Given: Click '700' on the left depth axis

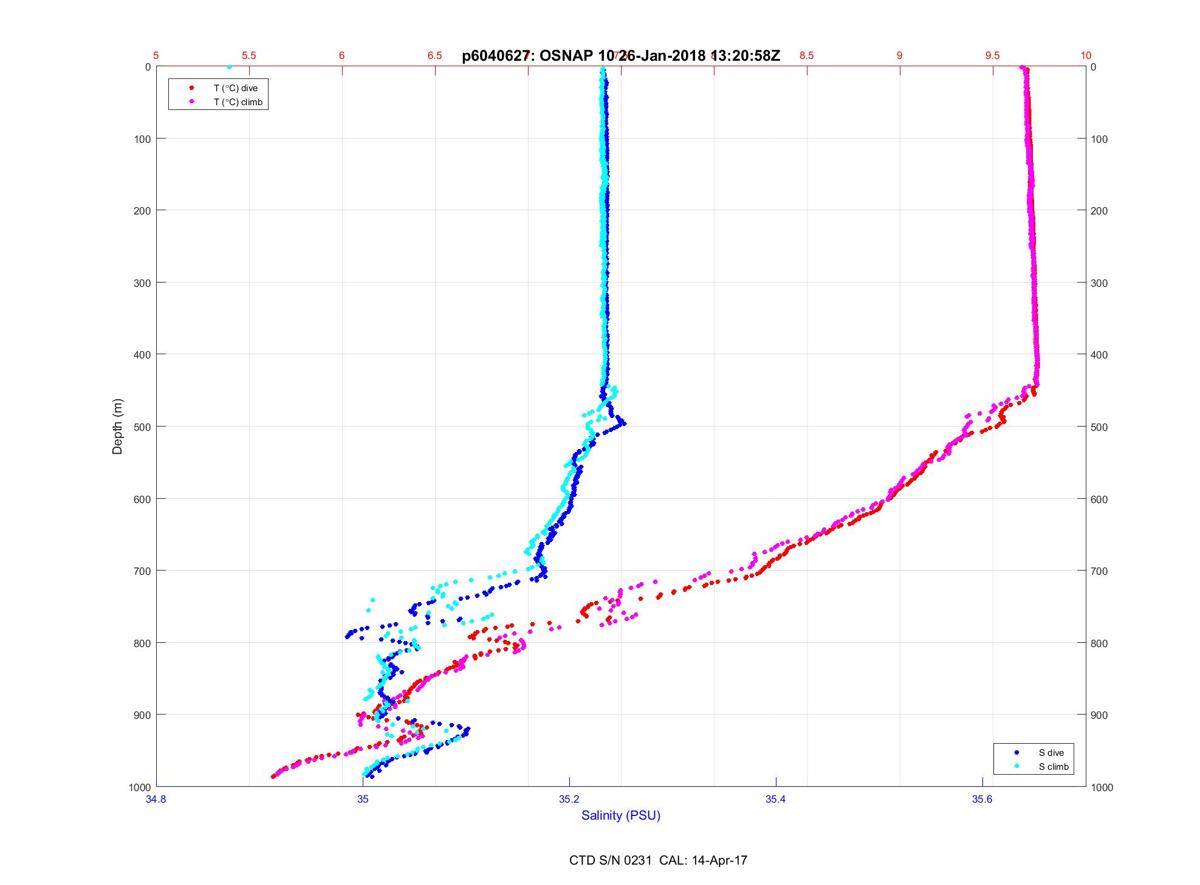Looking at the screenshot, I should point(141,571).
